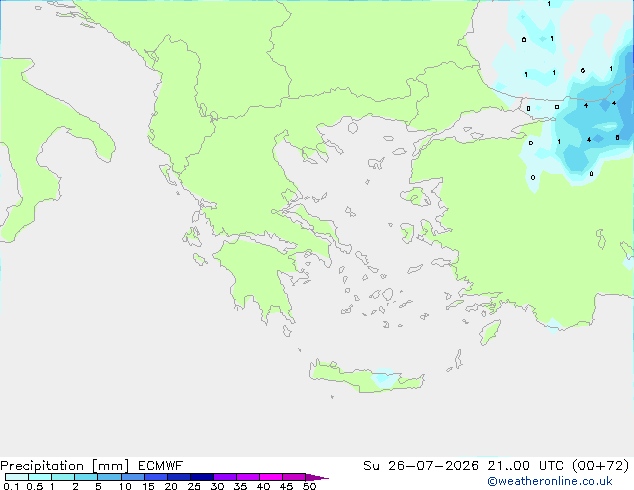
Task: Select the 0.1–0.5 mm lightest legend swatch
Action: pos(17,477)
